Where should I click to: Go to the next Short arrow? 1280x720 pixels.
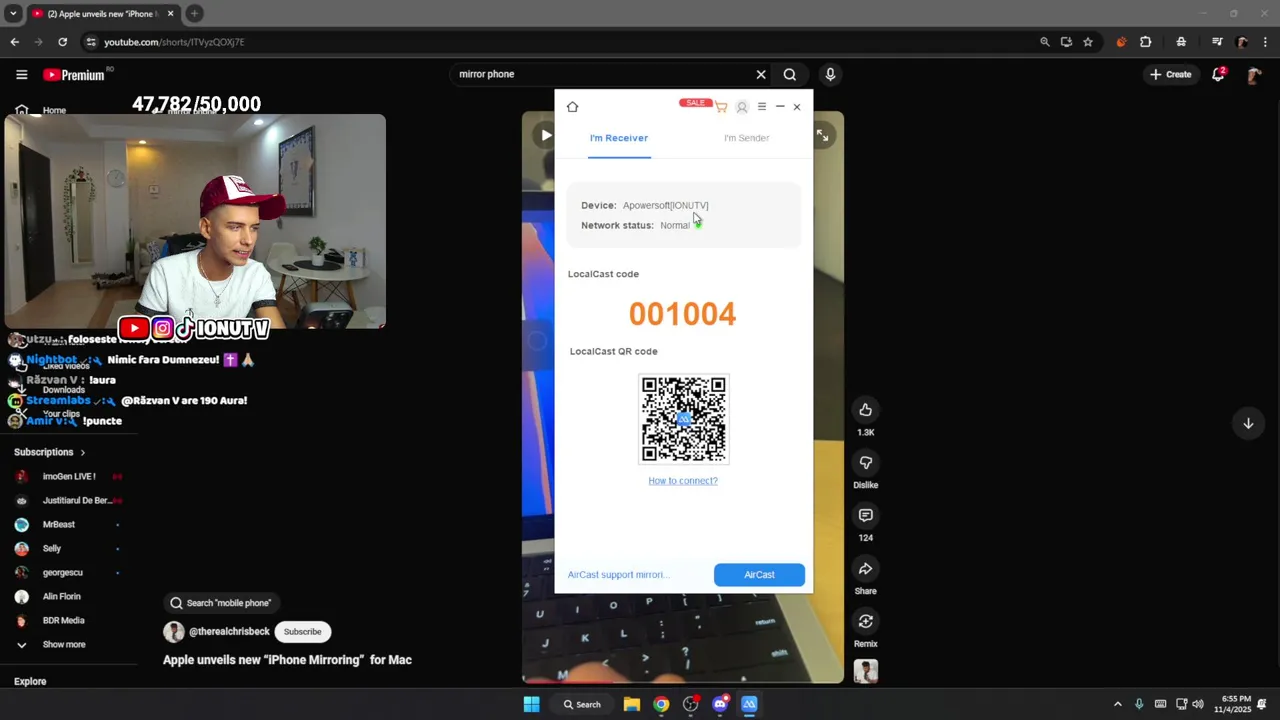point(1248,423)
